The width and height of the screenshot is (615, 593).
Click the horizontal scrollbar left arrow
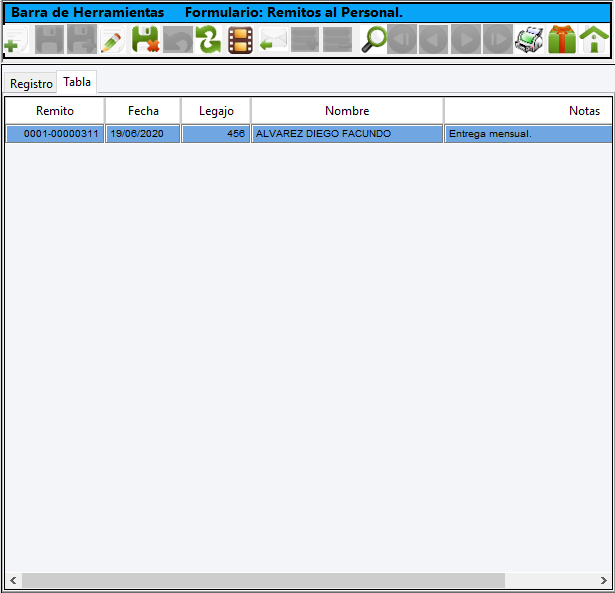(13, 580)
